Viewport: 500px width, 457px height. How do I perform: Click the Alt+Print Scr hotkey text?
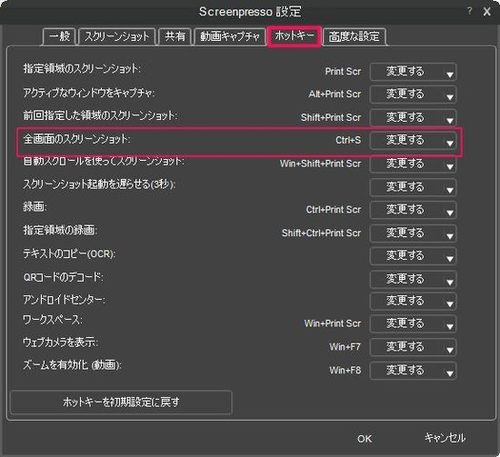(335, 94)
